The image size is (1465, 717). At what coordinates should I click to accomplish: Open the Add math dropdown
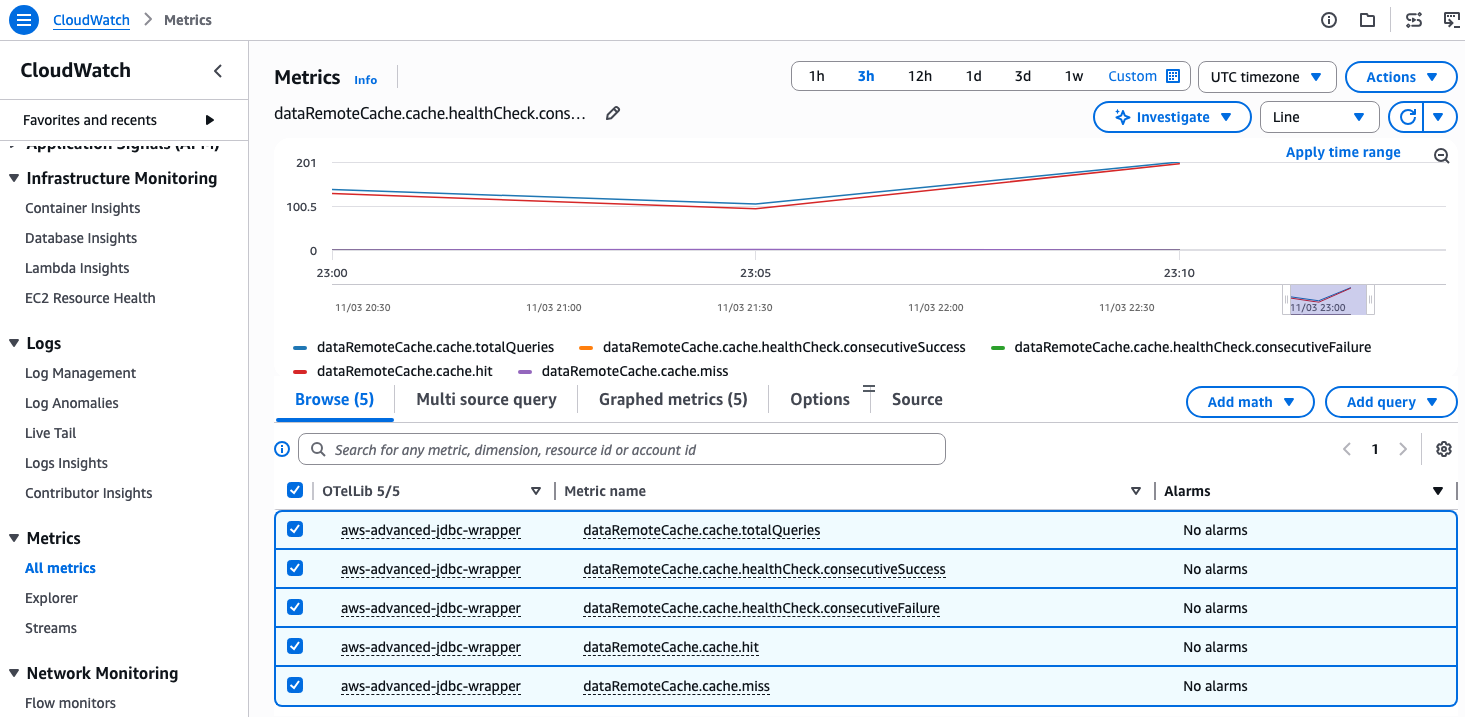(x=1250, y=402)
